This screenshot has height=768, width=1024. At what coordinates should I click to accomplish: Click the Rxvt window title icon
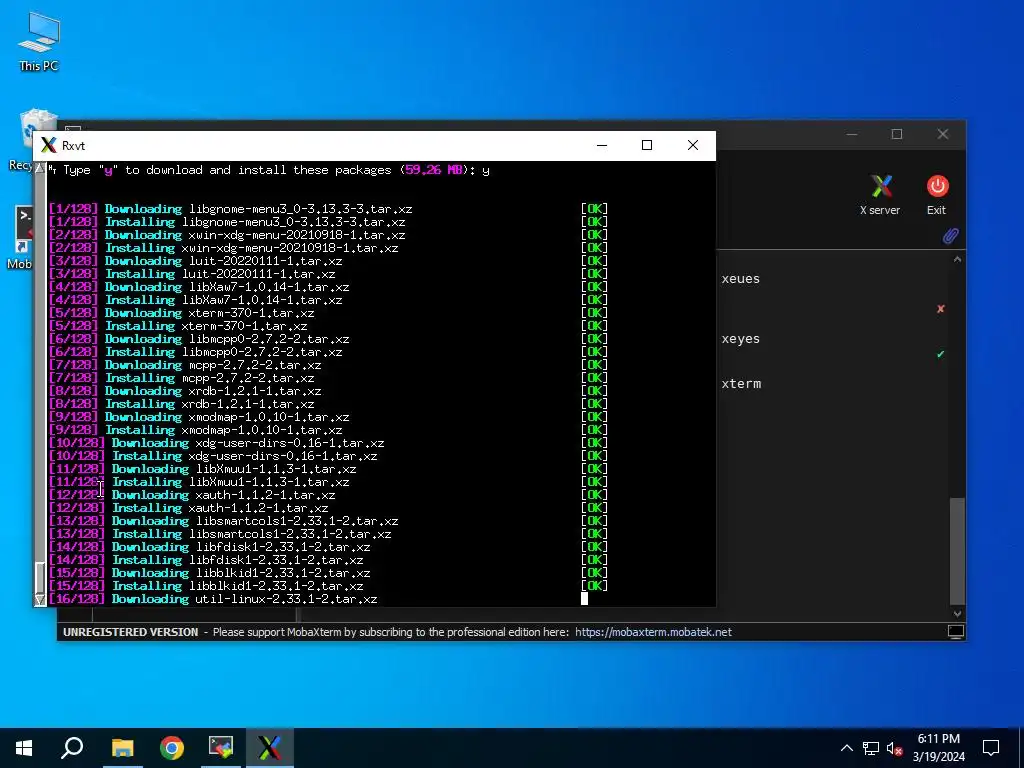click(x=49, y=145)
